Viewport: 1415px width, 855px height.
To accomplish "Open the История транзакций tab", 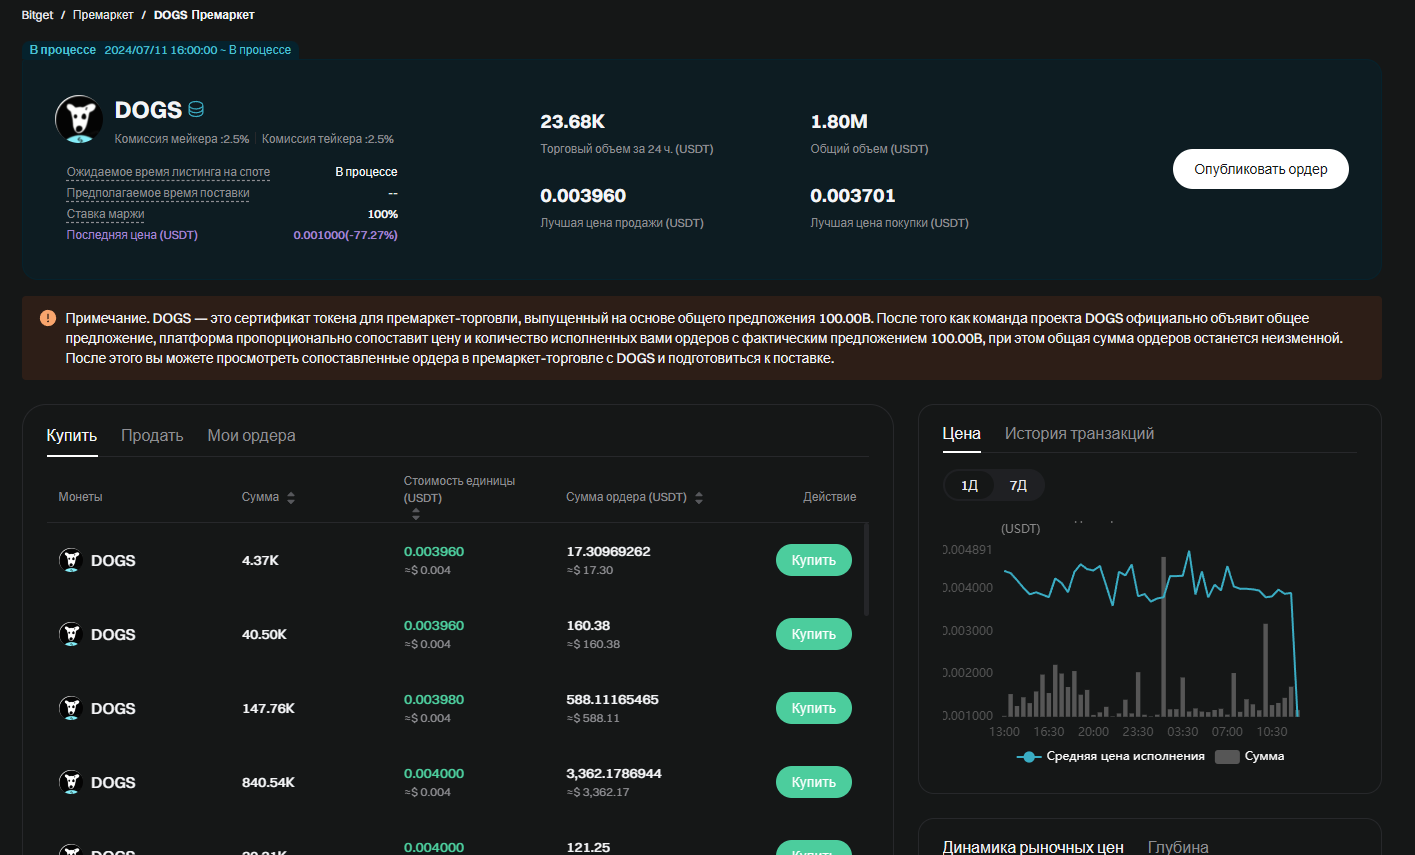I will click(1079, 434).
